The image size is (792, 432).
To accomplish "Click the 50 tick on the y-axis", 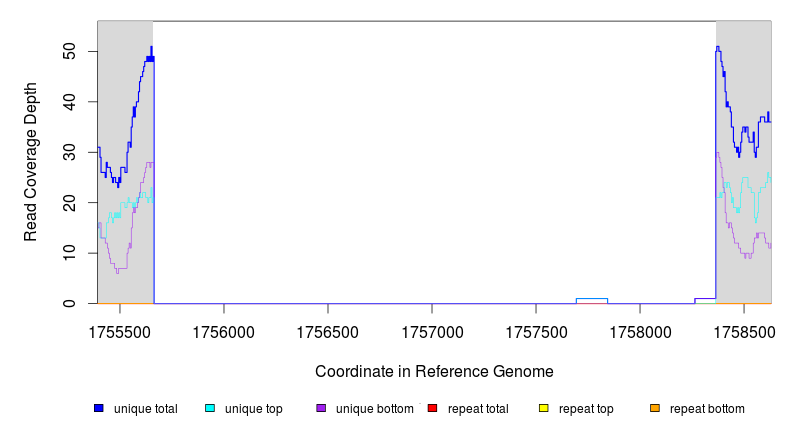I will [x=70, y=51].
